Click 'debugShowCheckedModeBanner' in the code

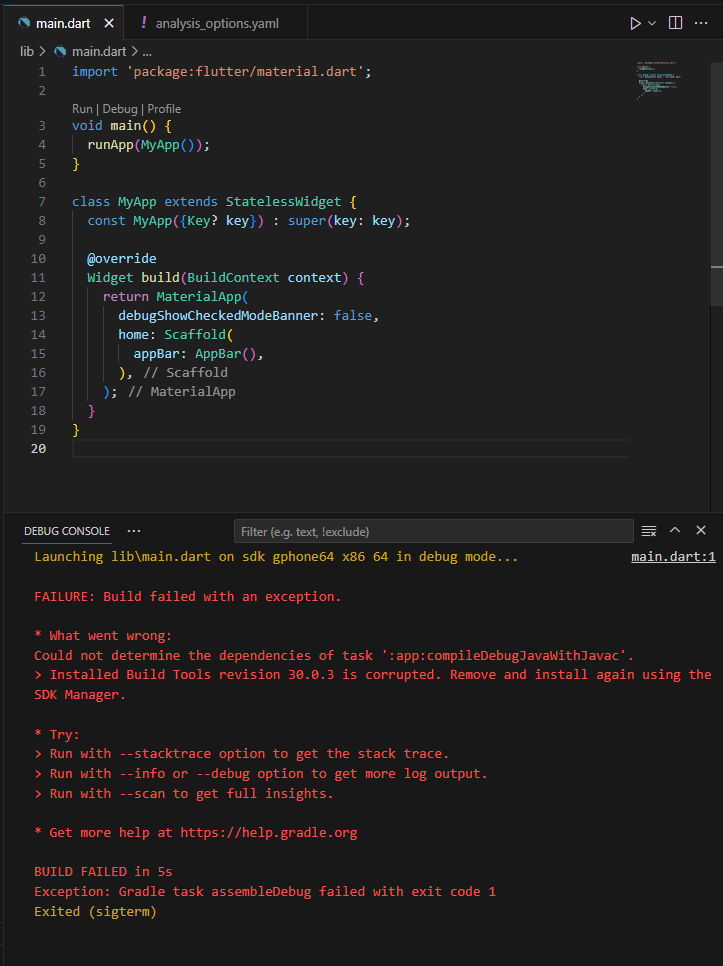[218, 315]
